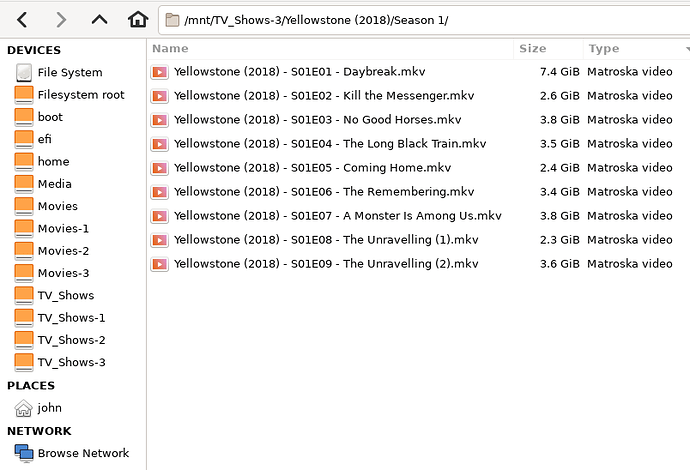This screenshot has height=470, width=690.
Task: Select S01E07 - A Monster Is Among Us.mkv
Action: point(338,216)
